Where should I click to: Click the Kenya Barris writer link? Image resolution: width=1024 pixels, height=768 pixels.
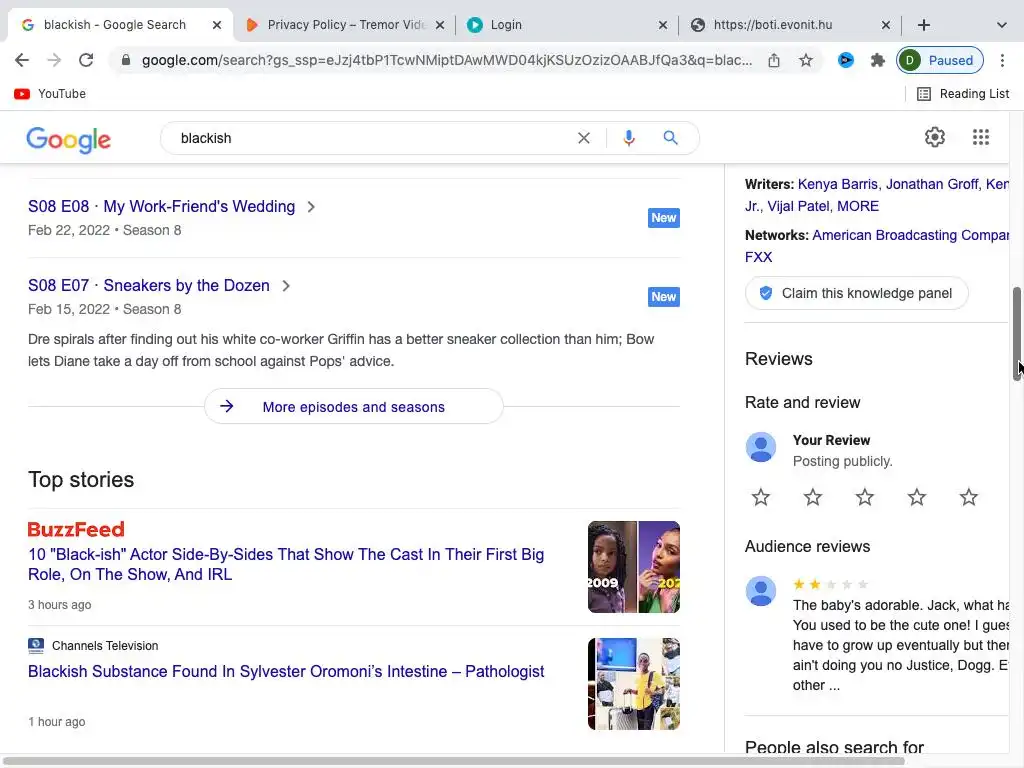[x=839, y=184]
